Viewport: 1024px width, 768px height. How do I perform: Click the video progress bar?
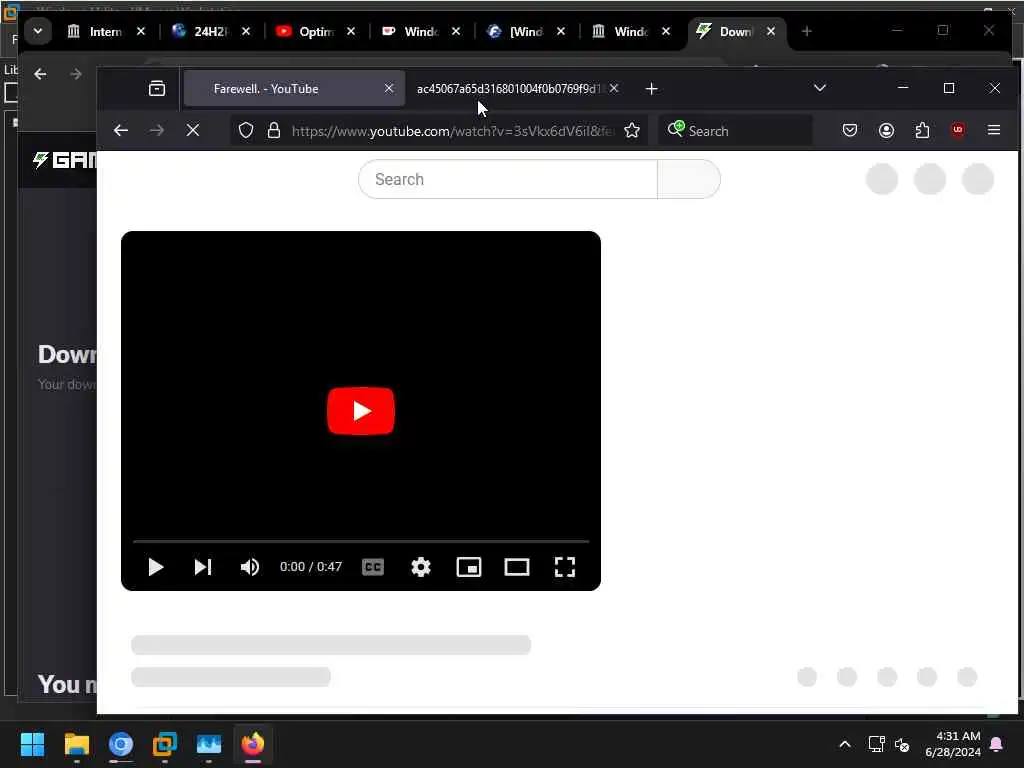click(x=360, y=541)
